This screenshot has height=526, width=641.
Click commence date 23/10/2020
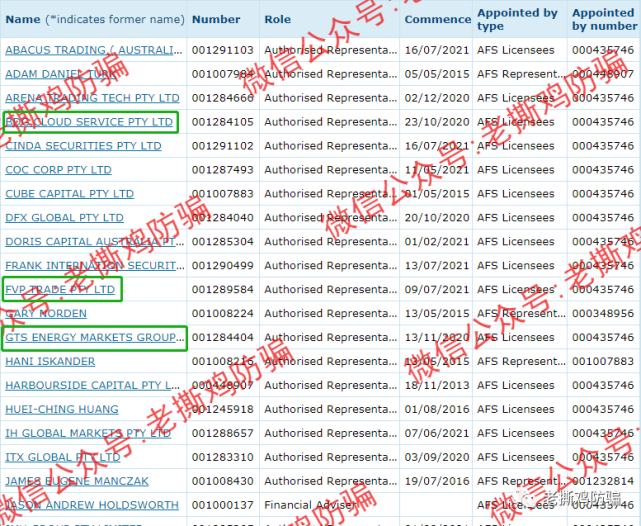click(x=437, y=122)
